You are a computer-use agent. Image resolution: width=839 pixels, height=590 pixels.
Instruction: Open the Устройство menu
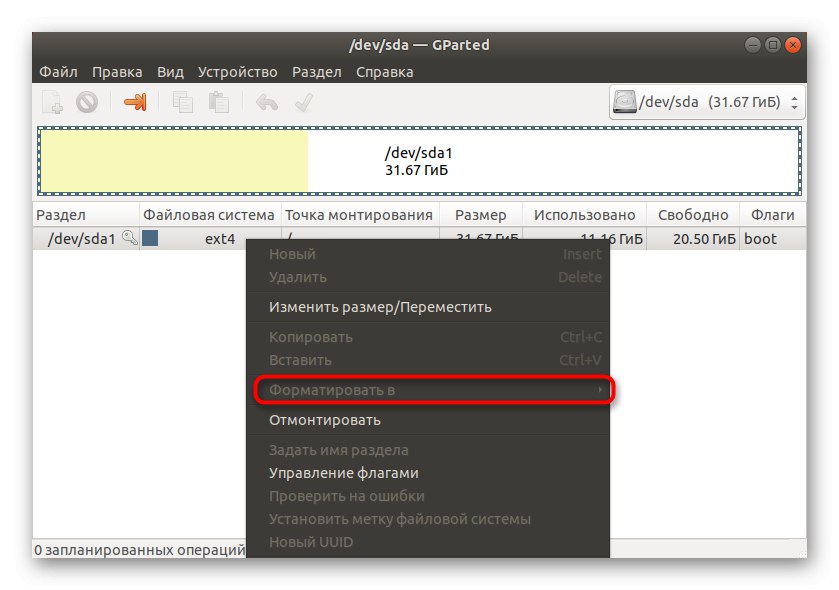coord(238,72)
